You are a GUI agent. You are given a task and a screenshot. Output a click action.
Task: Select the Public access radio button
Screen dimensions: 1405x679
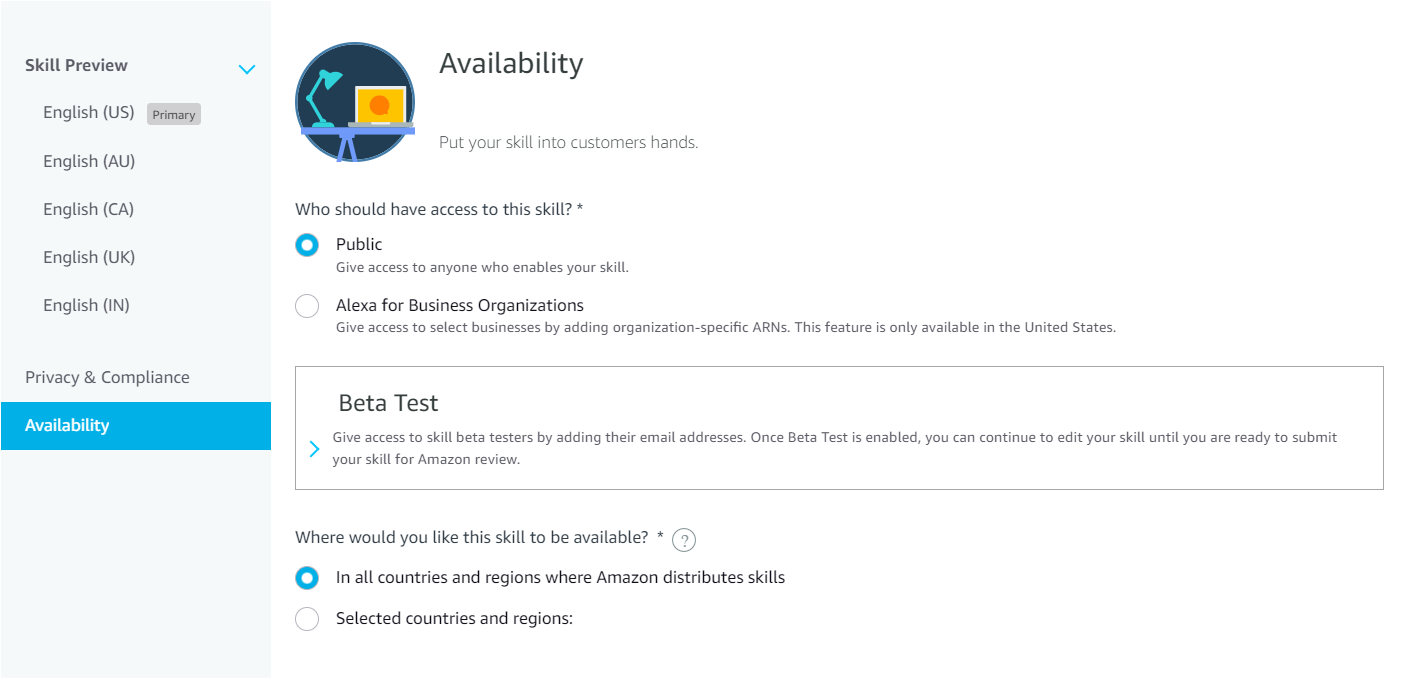[307, 244]
